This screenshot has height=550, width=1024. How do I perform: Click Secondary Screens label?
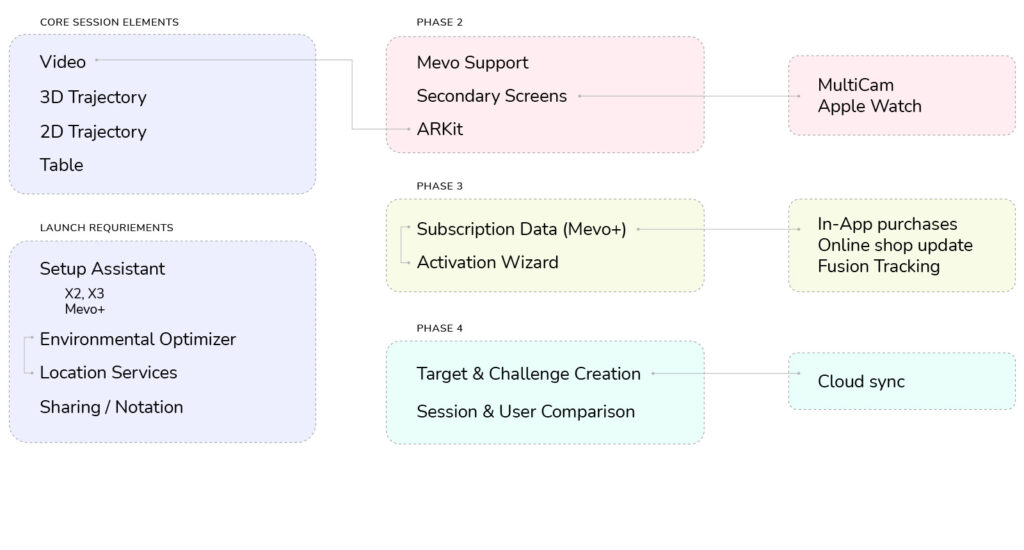pyautogui.click(x=491, y=96)
